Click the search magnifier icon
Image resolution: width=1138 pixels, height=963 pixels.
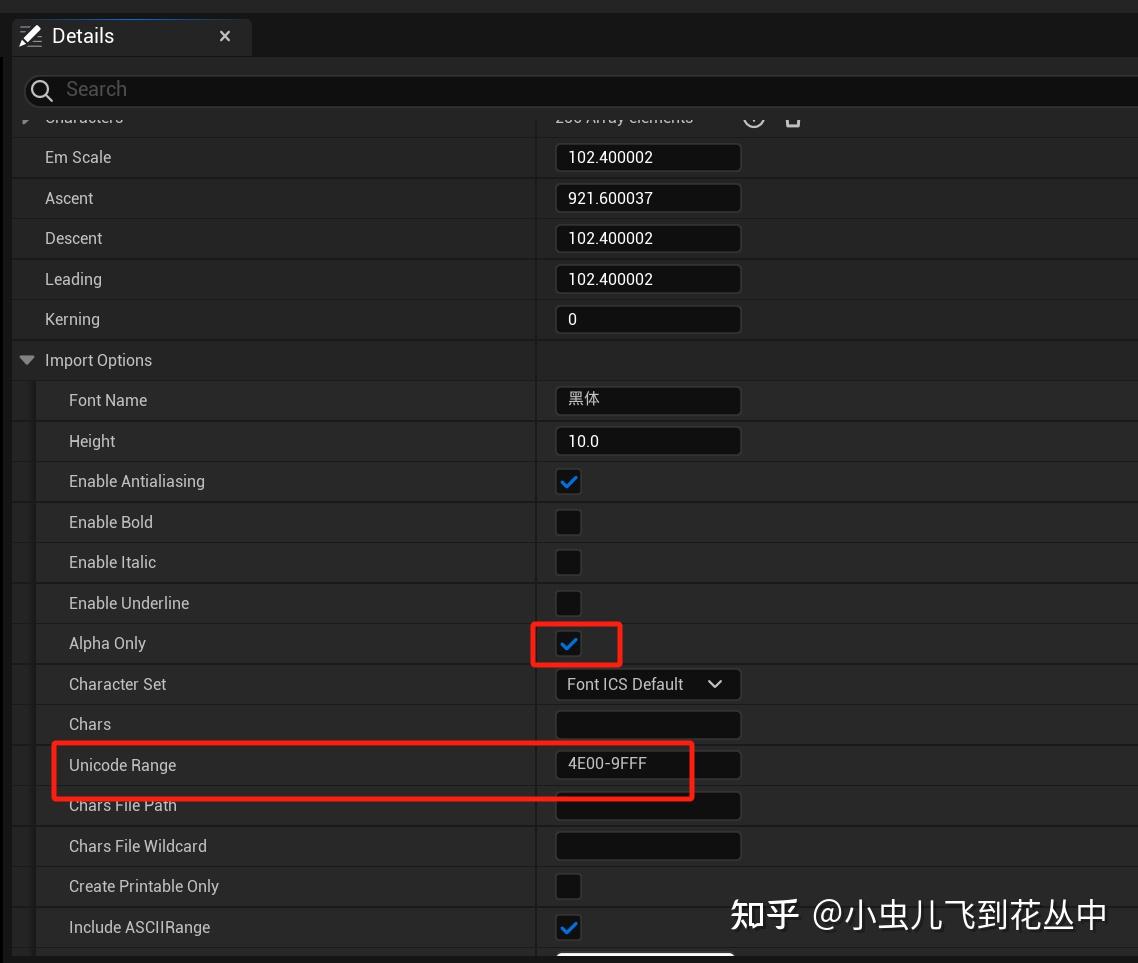pyautogui.click(x=41, y=90)
